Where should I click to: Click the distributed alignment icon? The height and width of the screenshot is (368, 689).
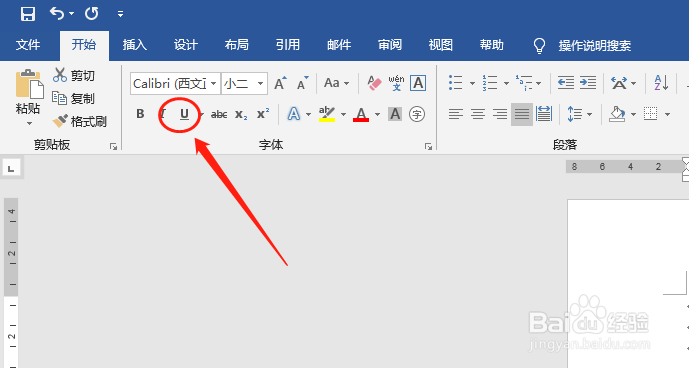pyautogui.click(x=544, y=115)
